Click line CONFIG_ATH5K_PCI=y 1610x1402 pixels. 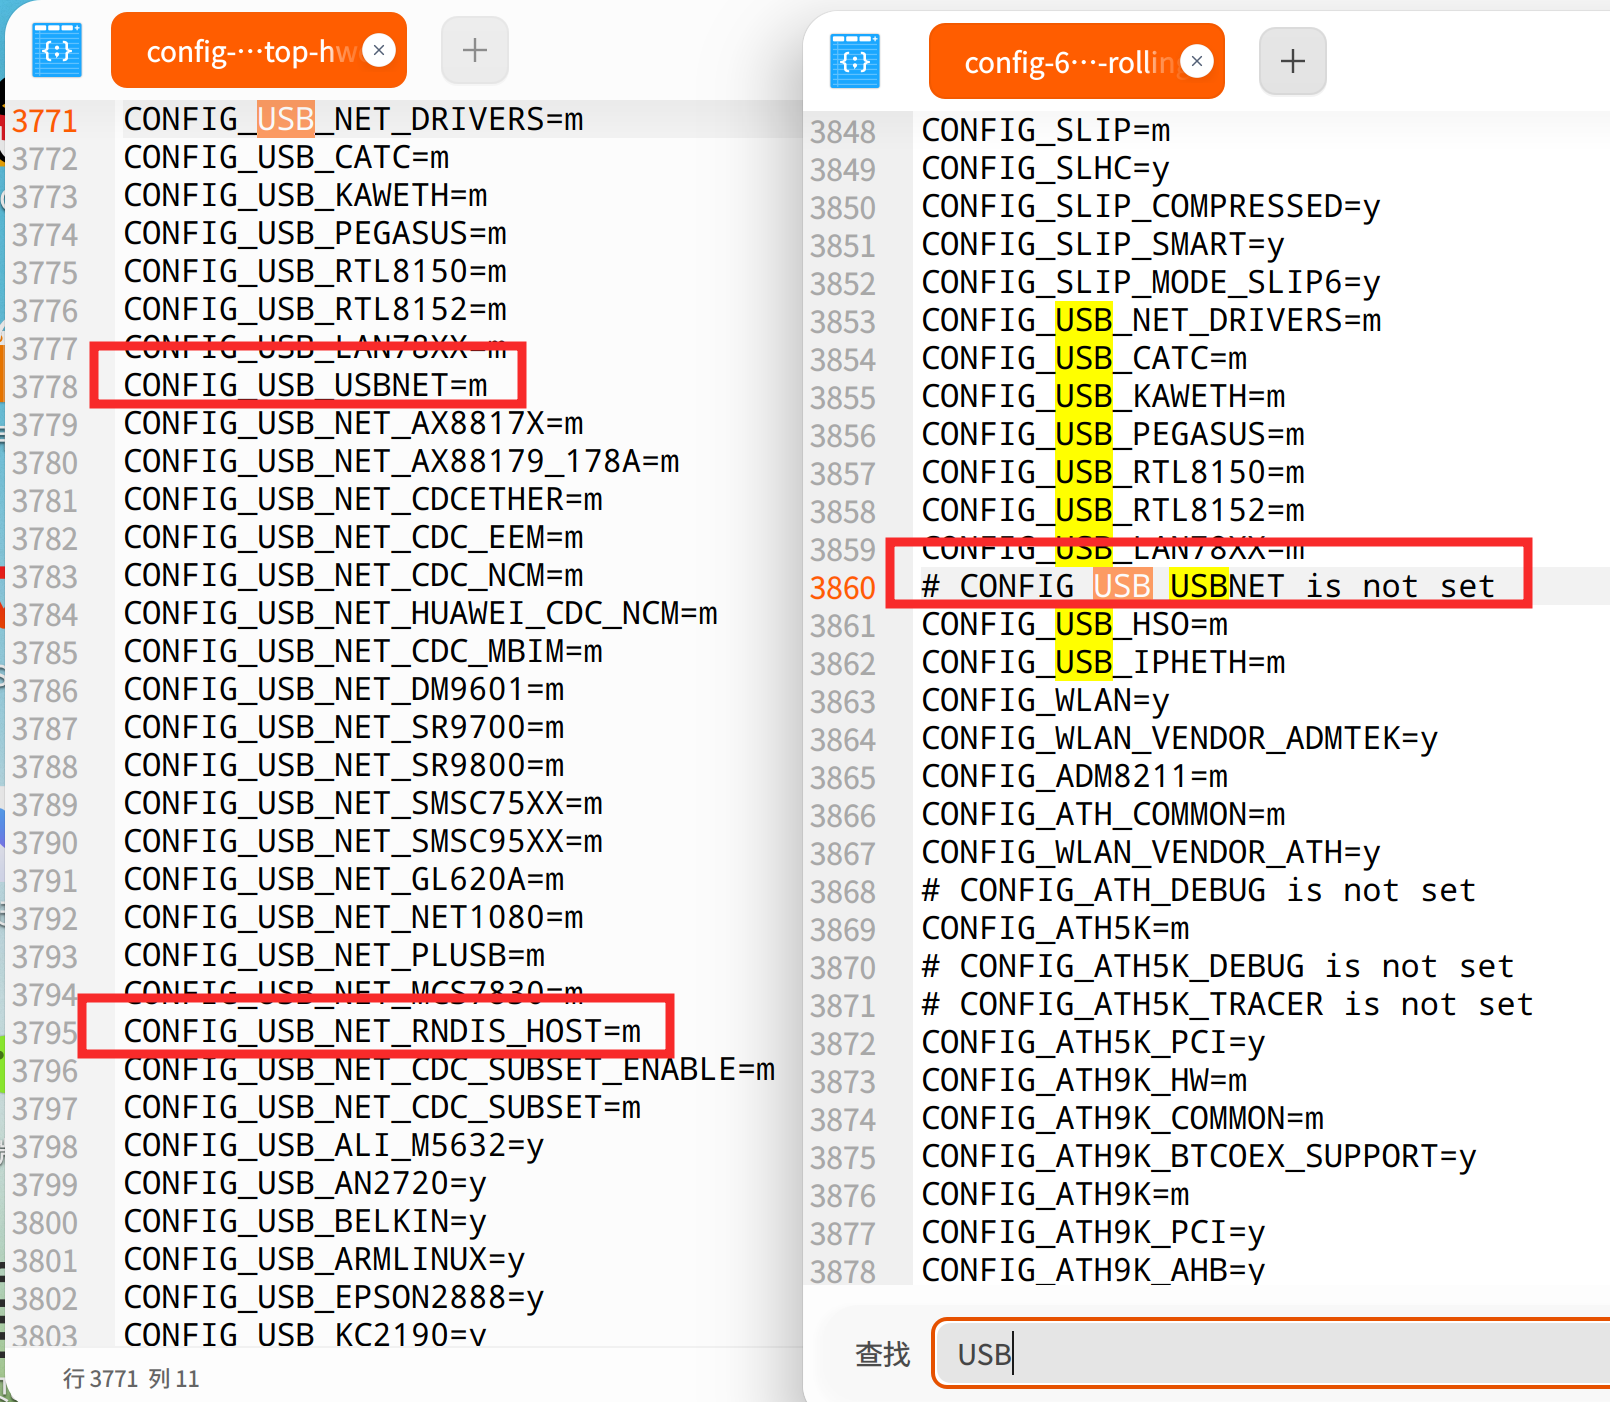1093,1042
